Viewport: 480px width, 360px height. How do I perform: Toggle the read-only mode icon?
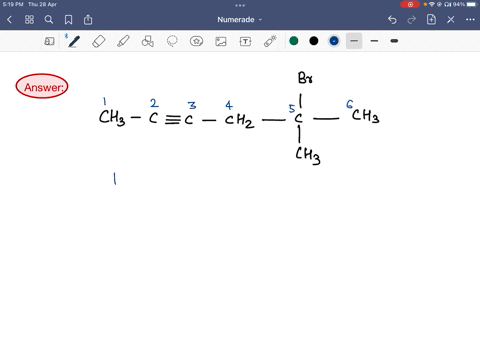[x=49, y=41]
